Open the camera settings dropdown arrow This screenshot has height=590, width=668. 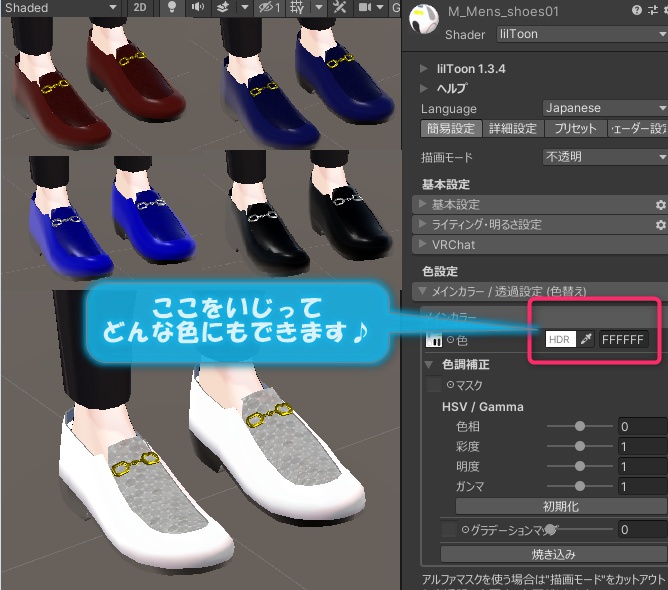380,7
